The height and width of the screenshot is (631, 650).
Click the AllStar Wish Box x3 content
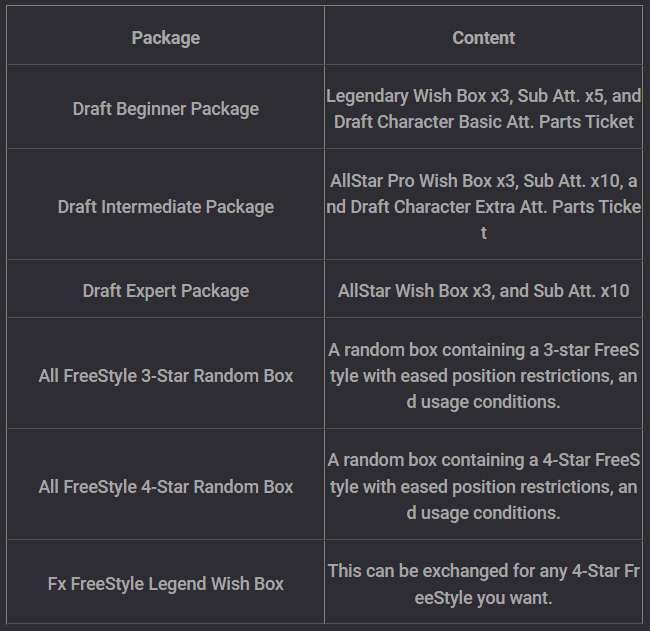click(x=483, y=291)
